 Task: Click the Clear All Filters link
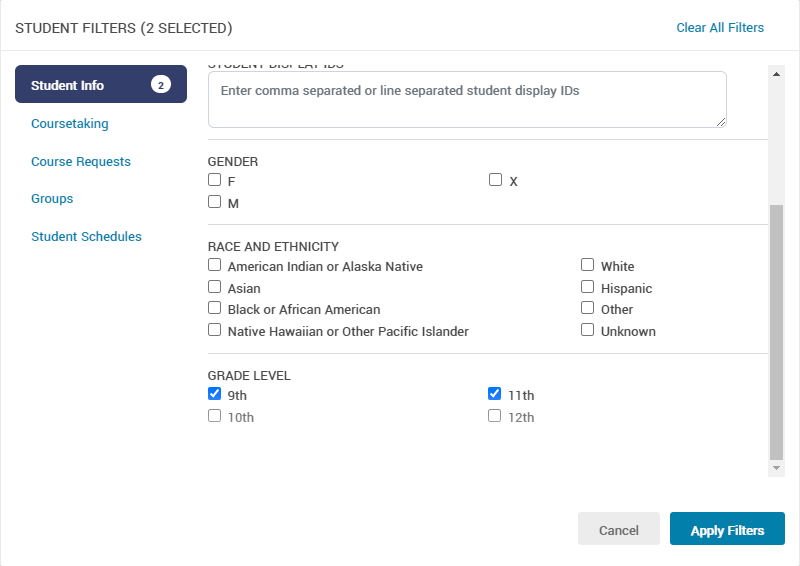[x=720, y=27]
